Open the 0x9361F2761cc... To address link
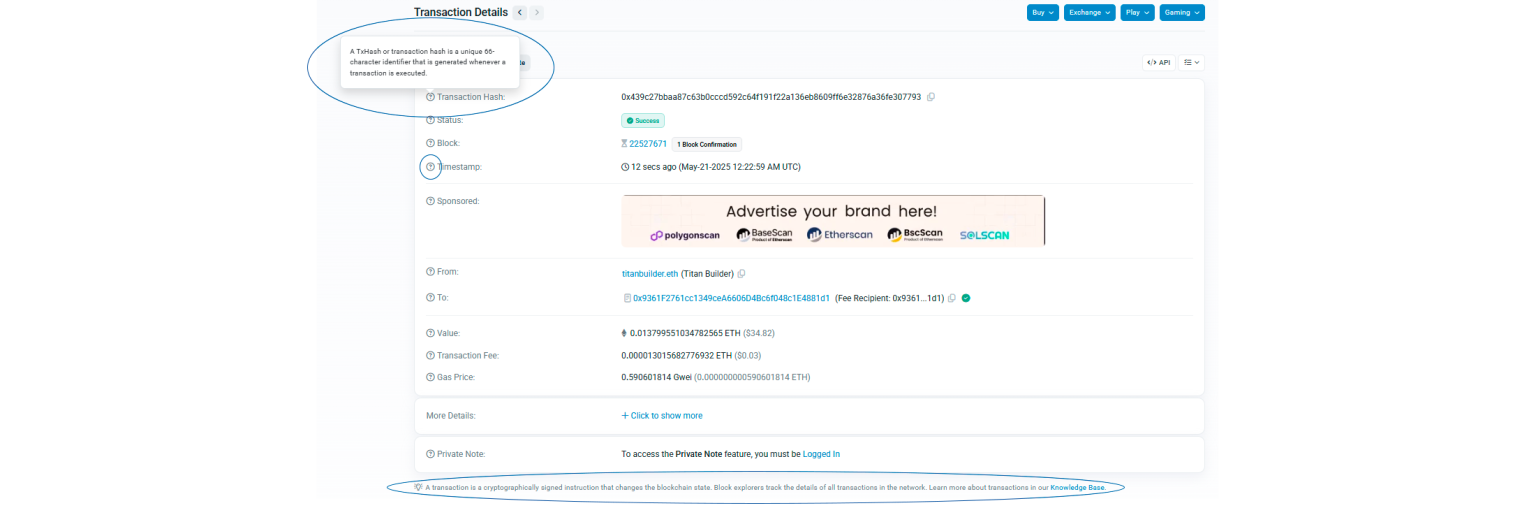This screenshot has width=1536, height=515. (731, 298)
